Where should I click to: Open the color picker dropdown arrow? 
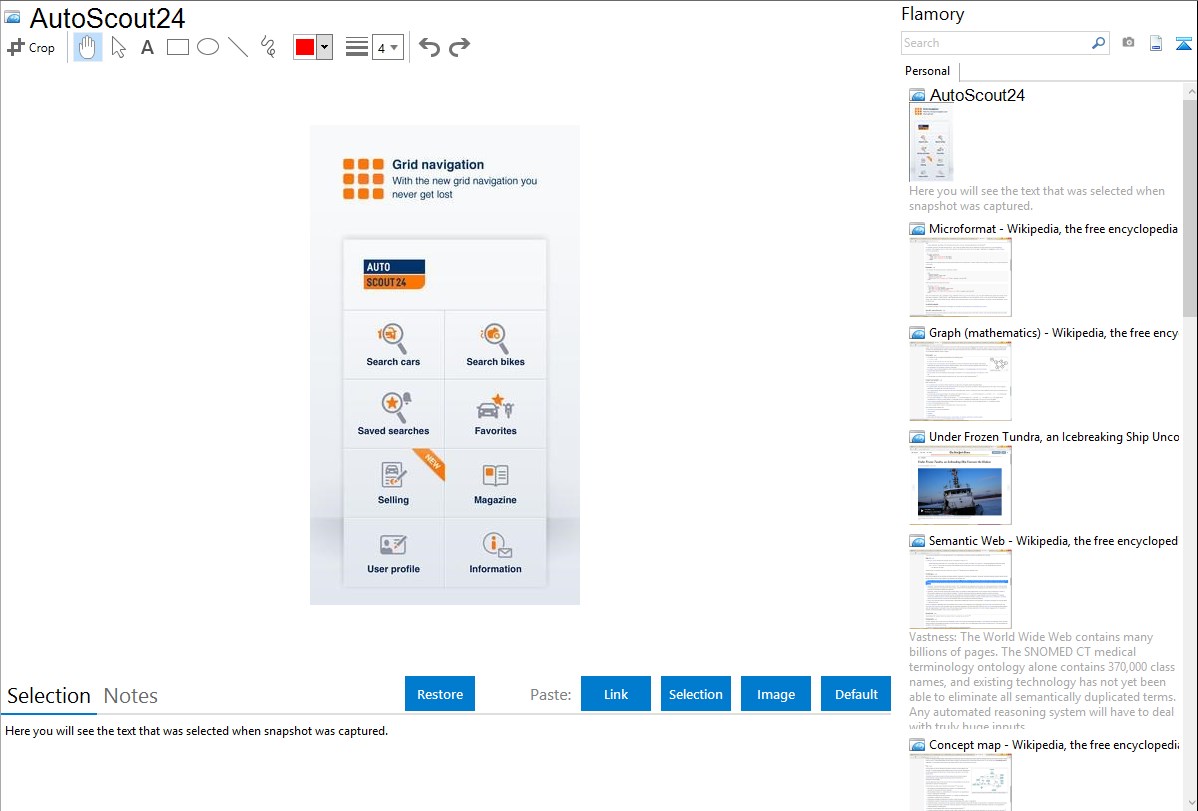point(324,47)
